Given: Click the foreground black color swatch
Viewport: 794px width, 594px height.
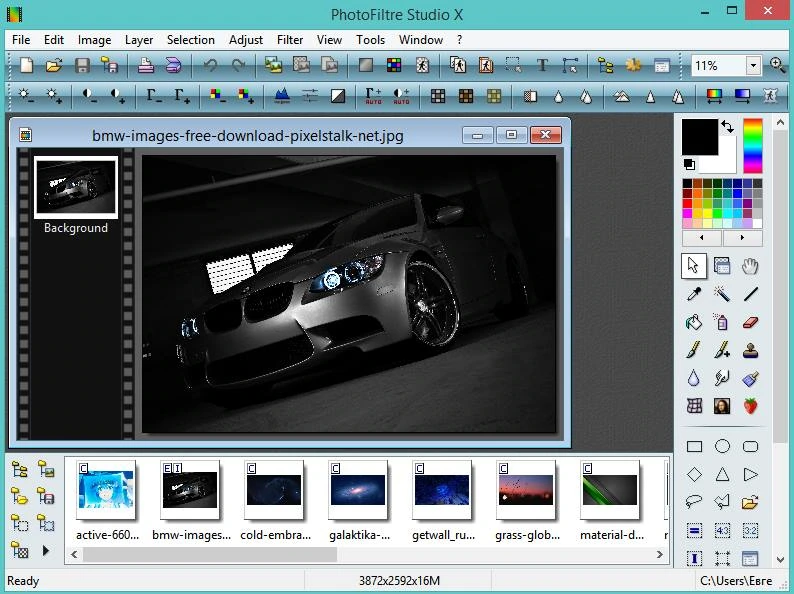Looking at the screenshot, I should (x=699, y=137).
